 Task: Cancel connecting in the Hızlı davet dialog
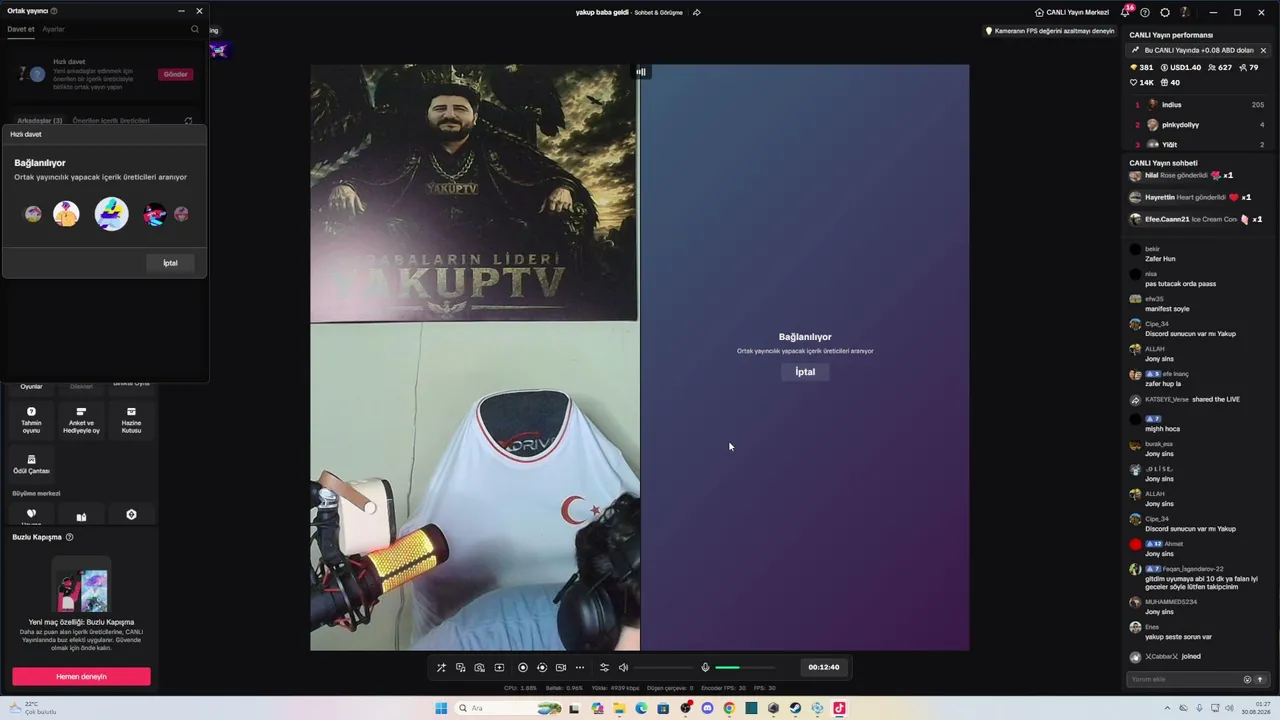pos(170,263)
